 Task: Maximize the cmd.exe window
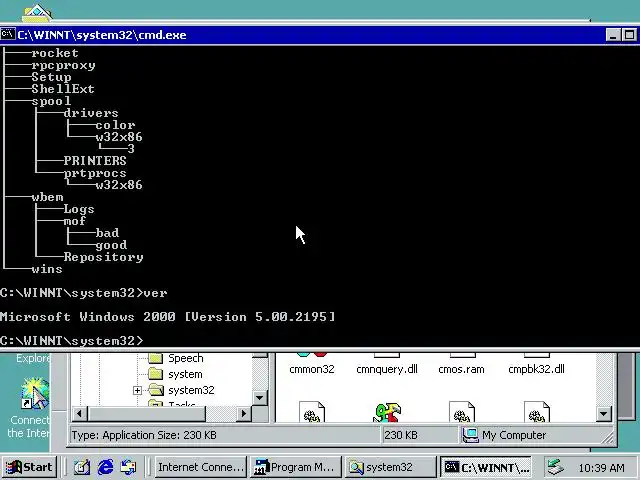click(629, 35)
